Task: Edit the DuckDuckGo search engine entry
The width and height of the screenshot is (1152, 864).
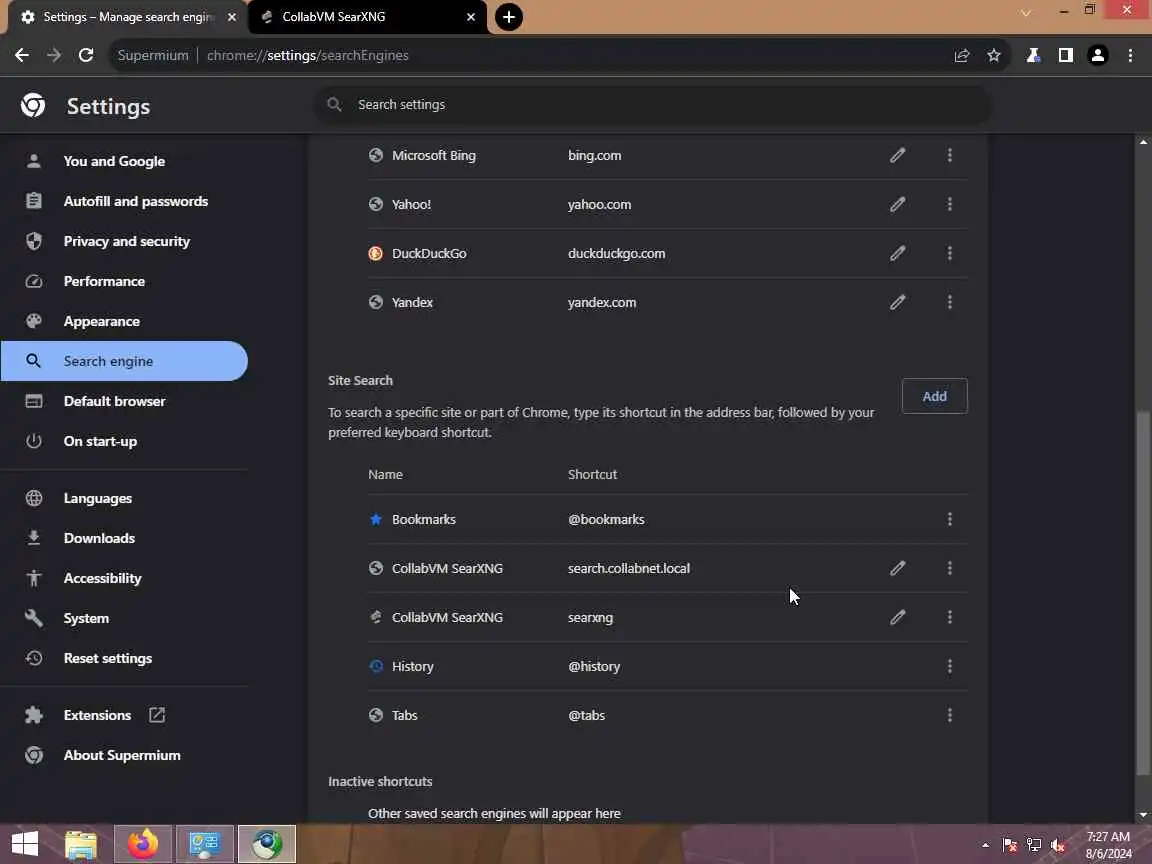Action: [897, 253]
